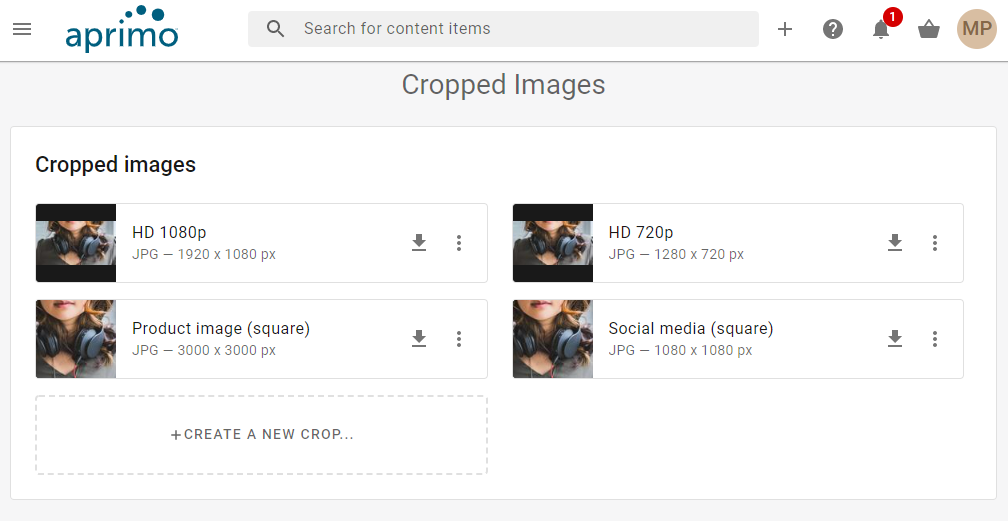Open the hamburger navigation menu

[22, 29]
